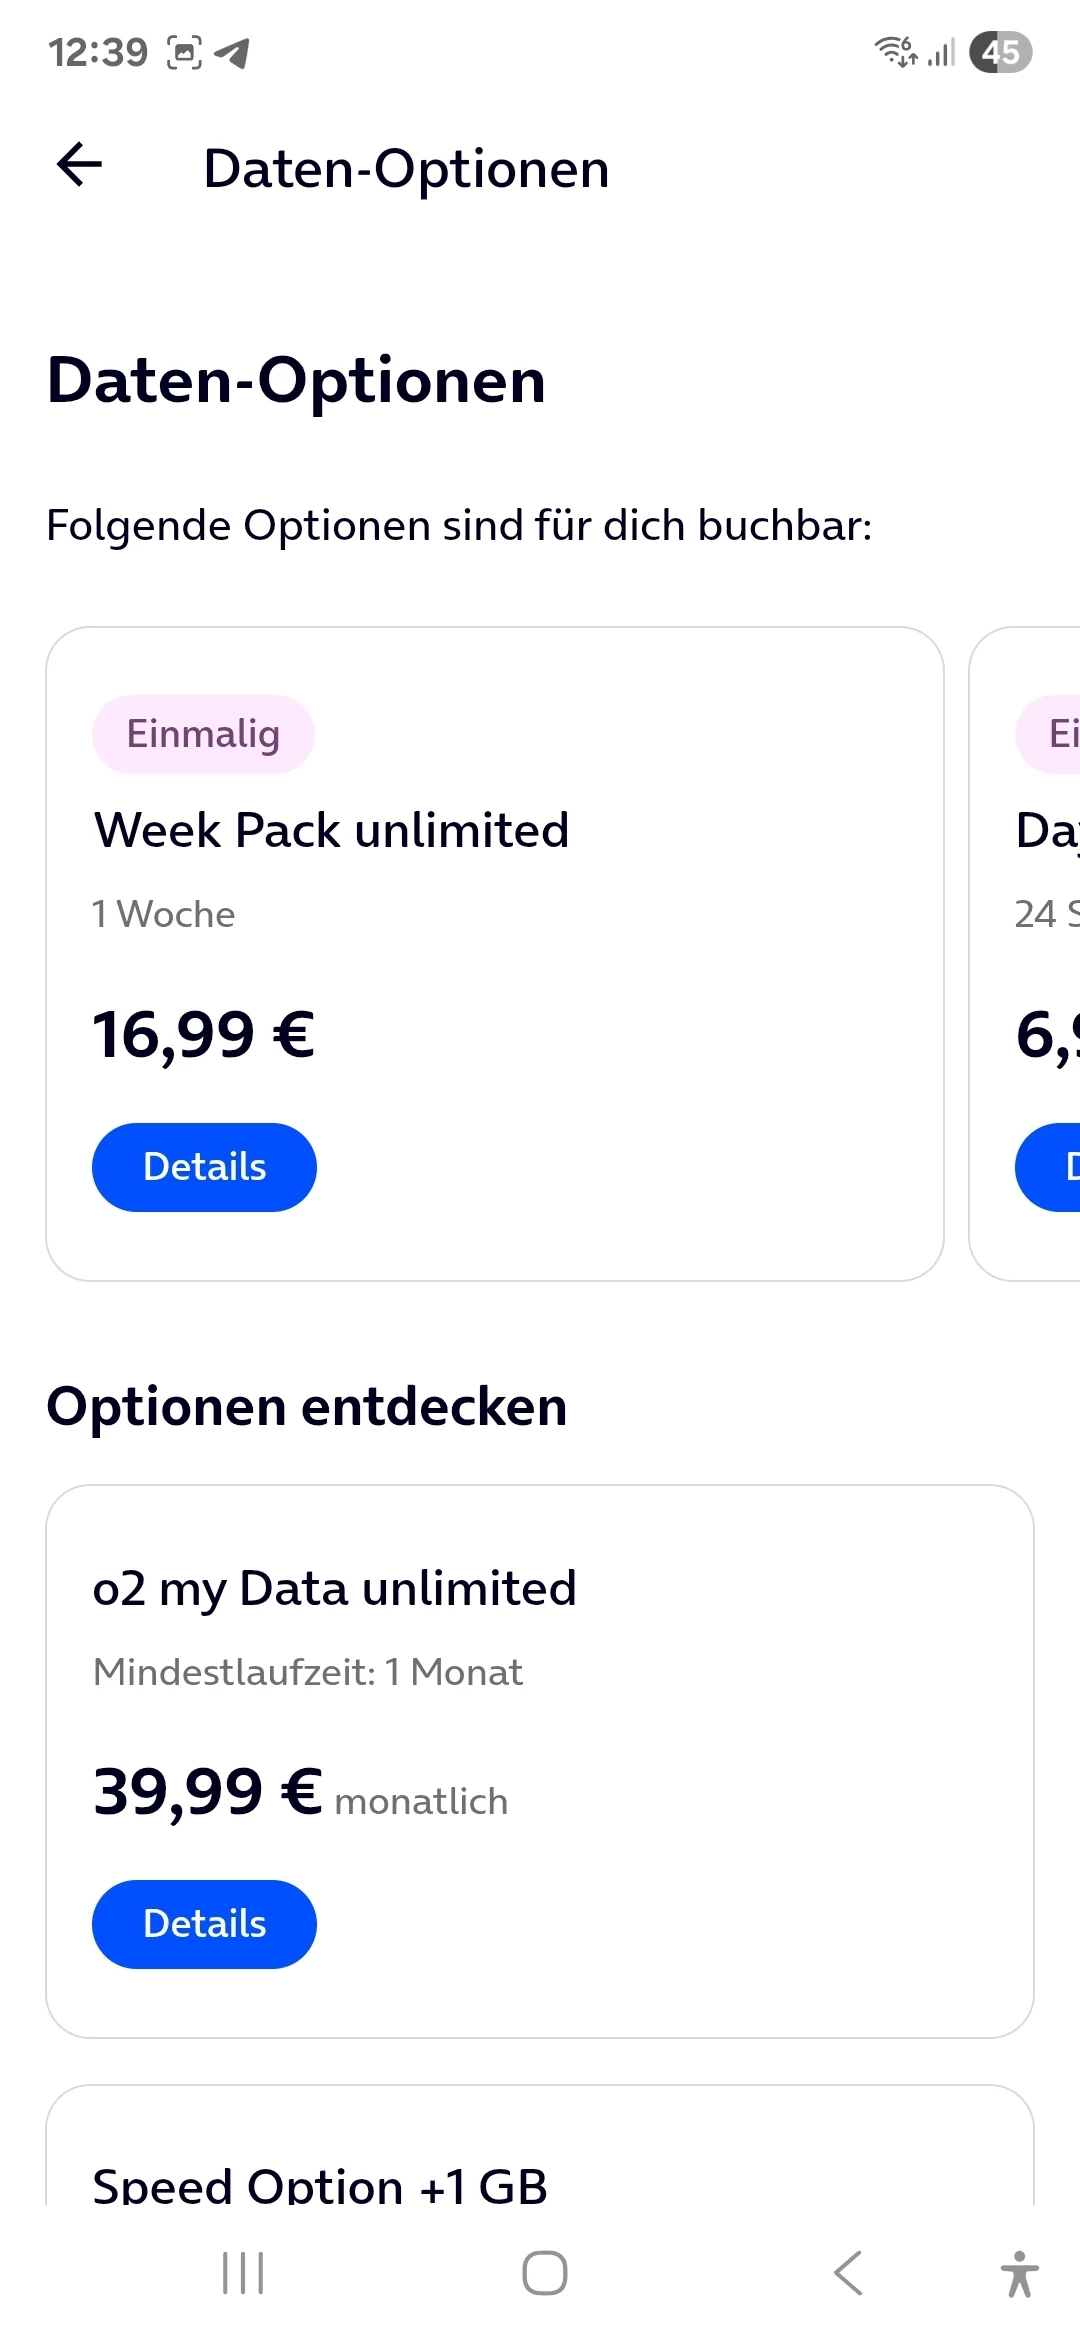Image resolution: width=1080 pixels, height=2340 pixels.
Task: Tap the Wi-Fi status icon
Action: point(896,51)
